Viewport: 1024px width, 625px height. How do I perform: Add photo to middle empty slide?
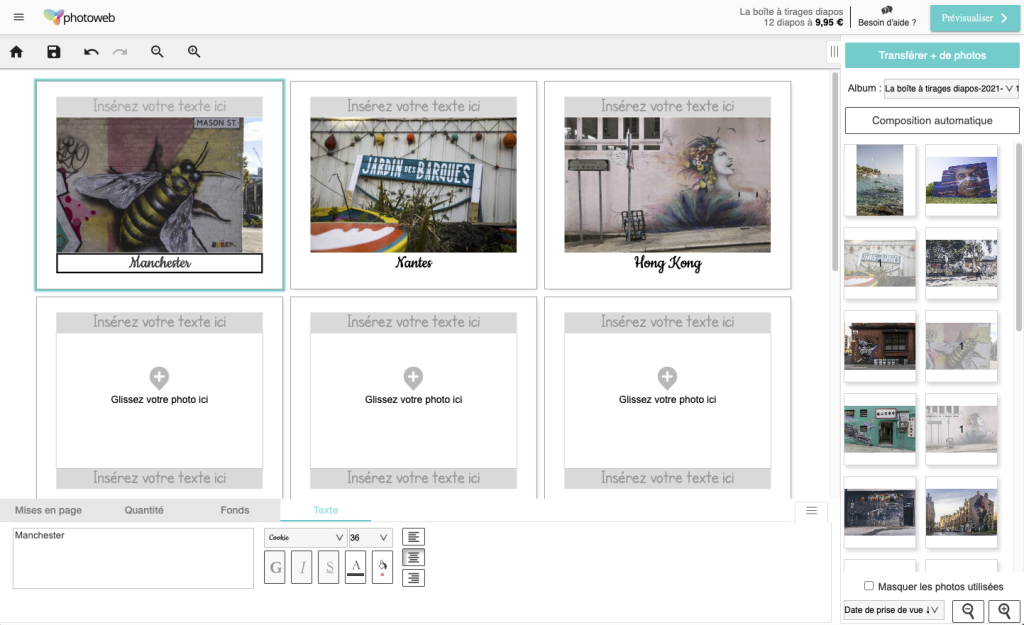click(x=413, y=377)
